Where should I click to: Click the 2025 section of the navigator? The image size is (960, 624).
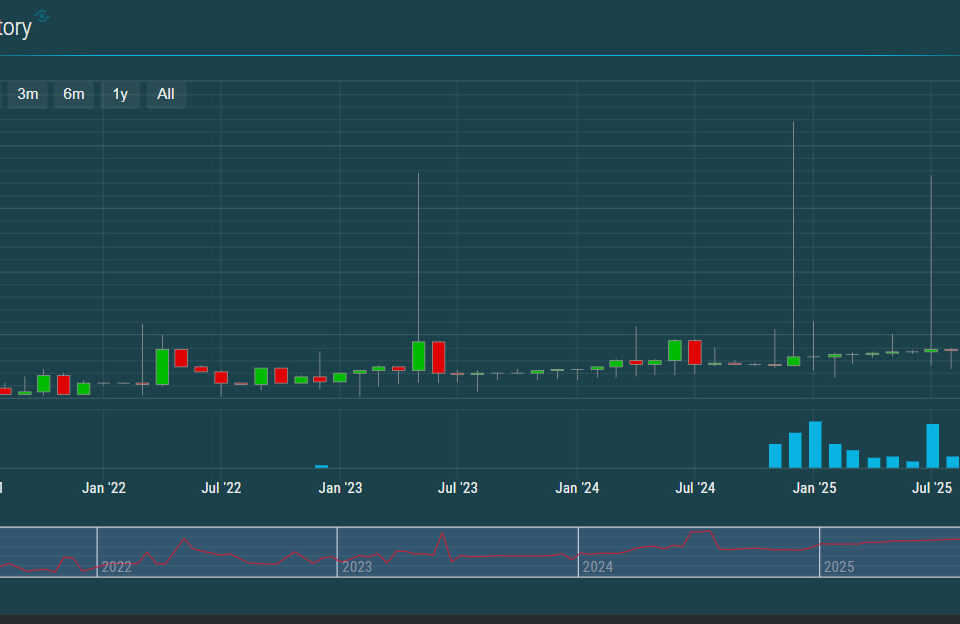(x=839, y=567)
